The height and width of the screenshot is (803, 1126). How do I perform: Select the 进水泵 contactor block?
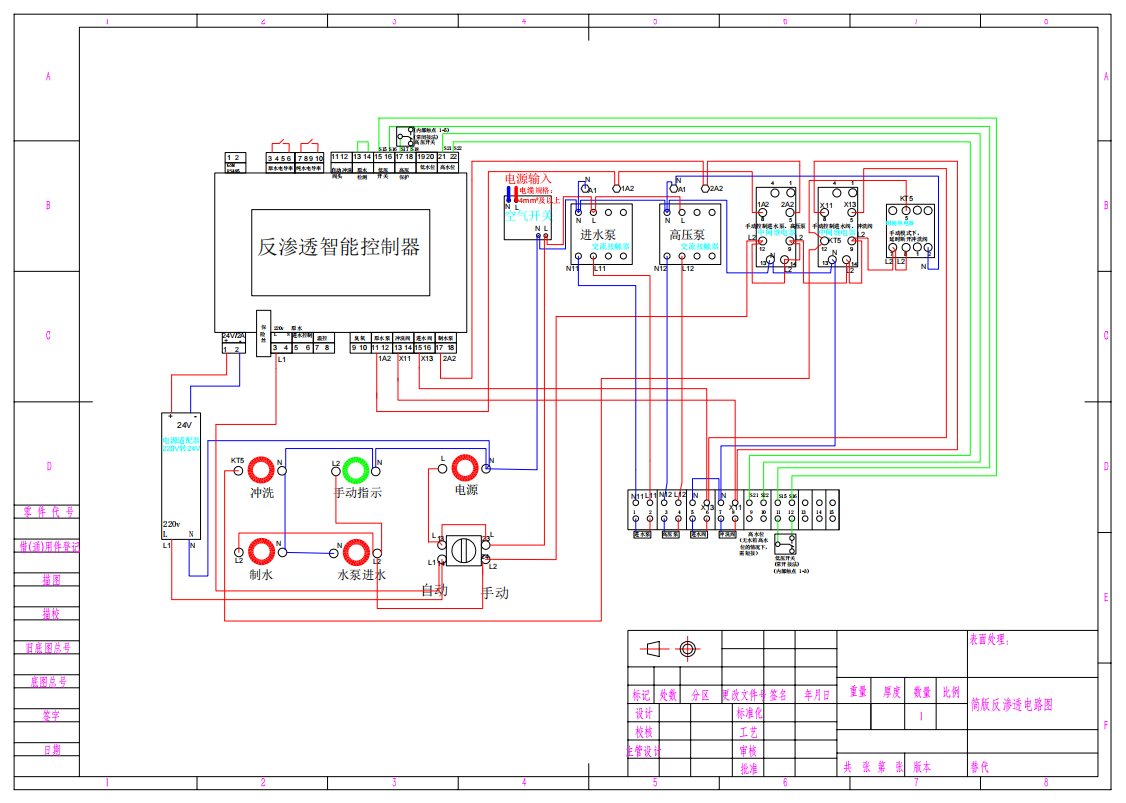tap(602, 234)
